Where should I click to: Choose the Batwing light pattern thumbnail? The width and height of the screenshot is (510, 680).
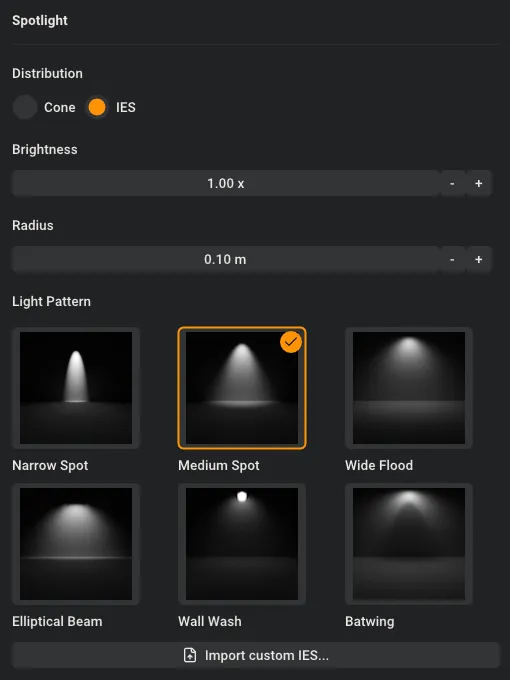(x=409, y=544)
